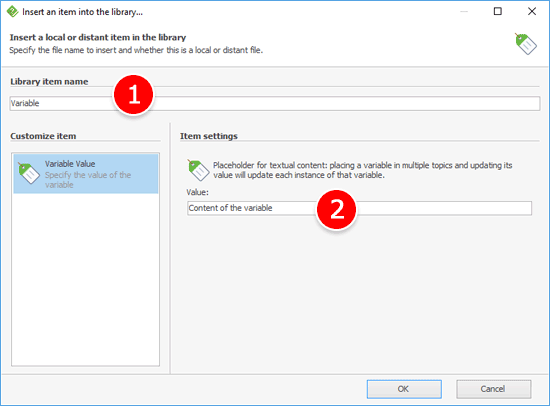The height and width of the screenshot is (406, 550).
Task: Click the vertical splitter between the panels
Action: click(170, 248)
